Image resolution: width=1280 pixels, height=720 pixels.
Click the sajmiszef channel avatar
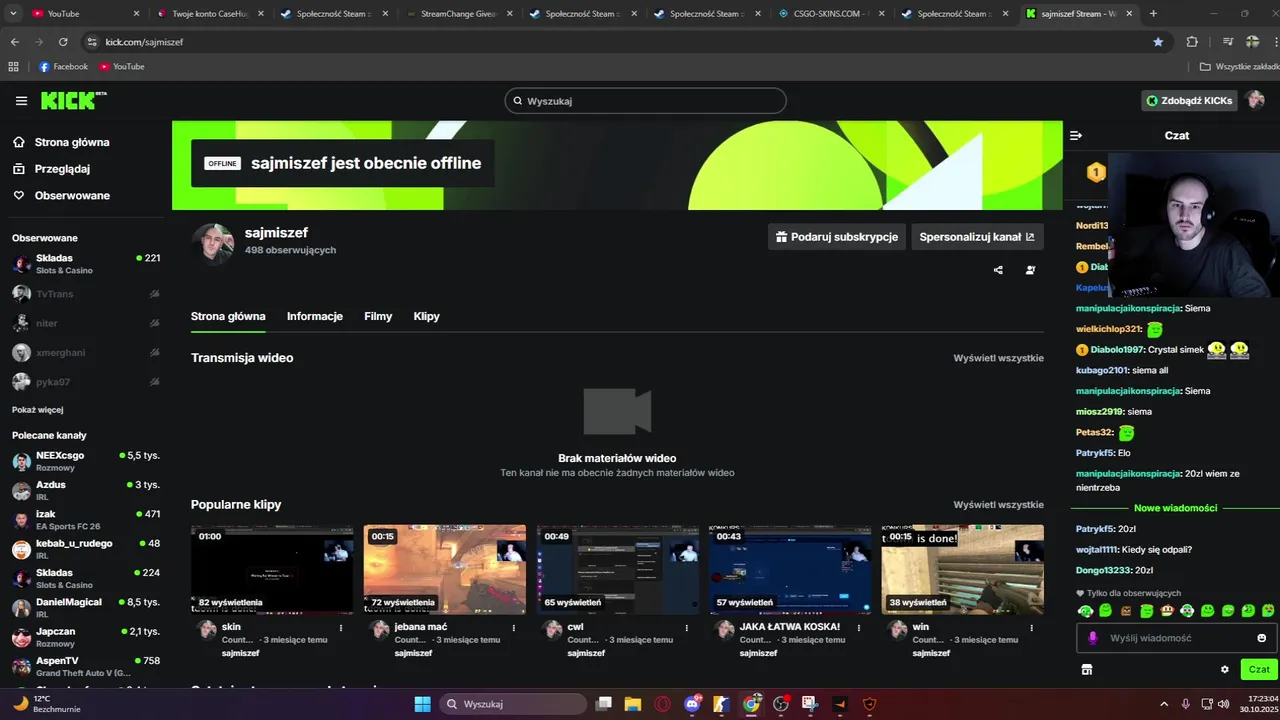click(x=213, y=243)
